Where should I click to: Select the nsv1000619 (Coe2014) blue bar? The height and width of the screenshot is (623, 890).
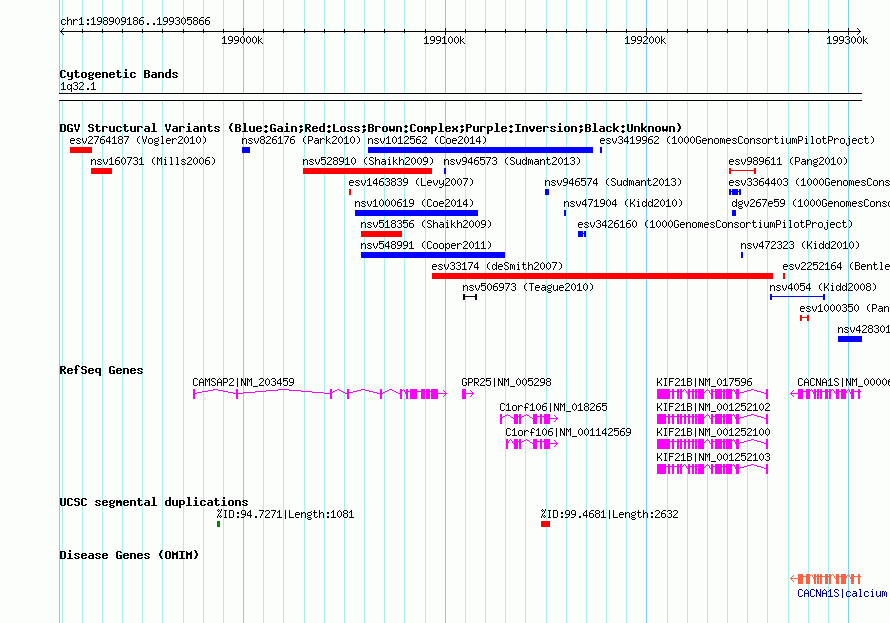tap(417, 213)
